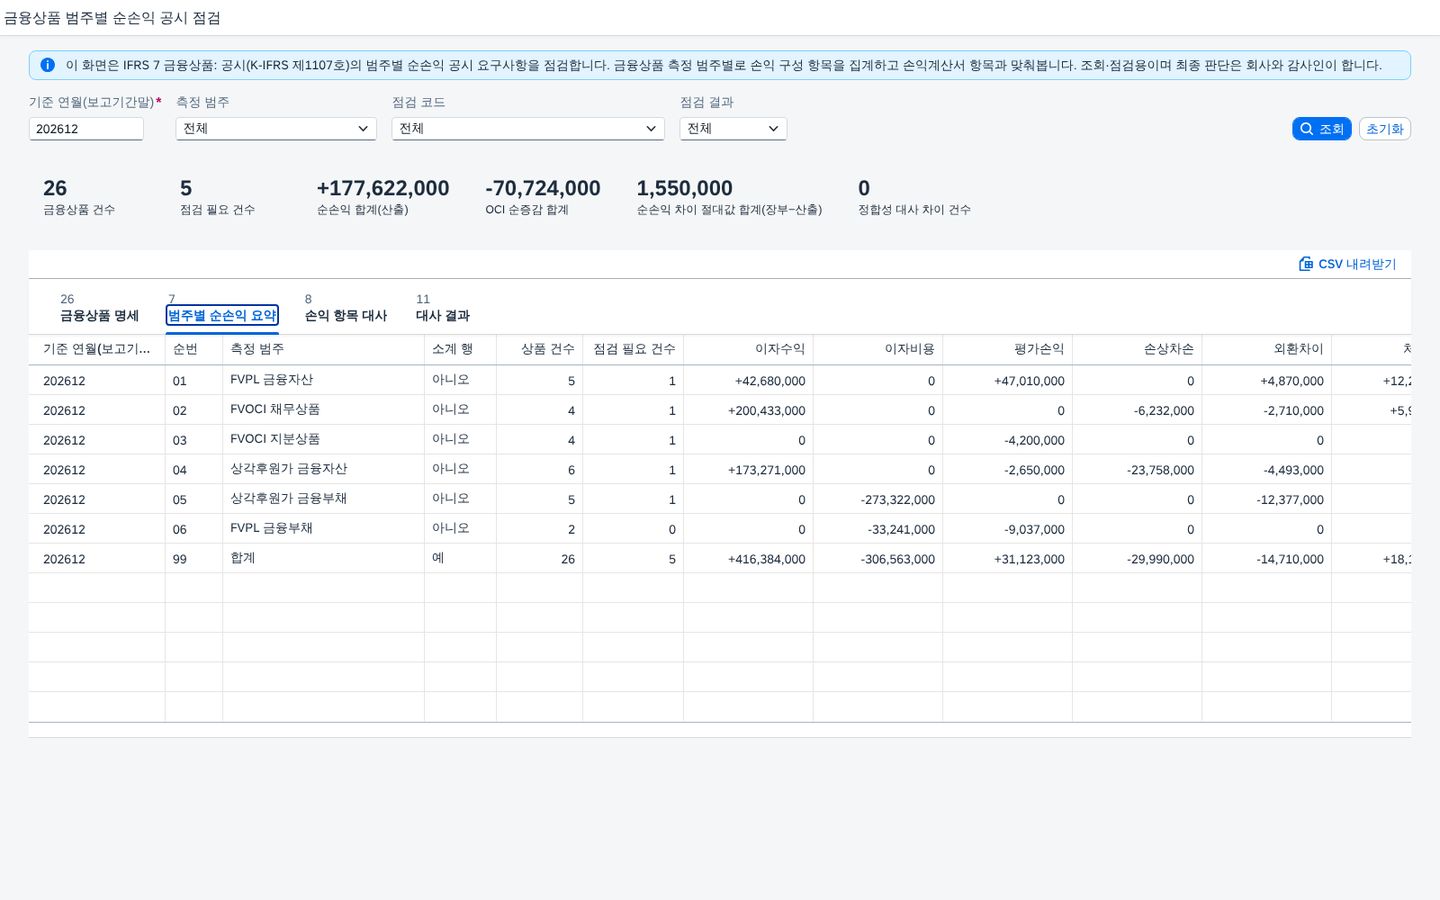Click the 점검 필요 건수 column header
Image resolution: width=1440 pixels, height=900 pixels.
[634, 349]
